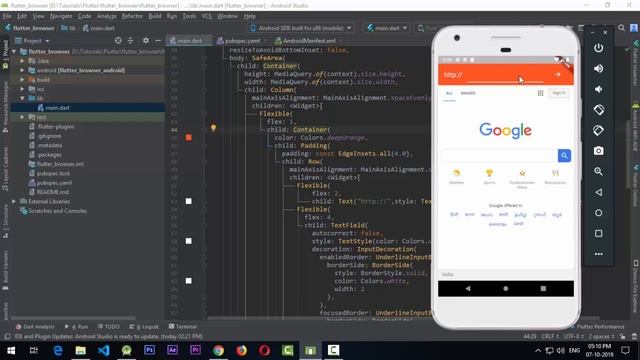Rotate the emulator right
The width and height of the screenshot is (640, 360).
(598, 130)
